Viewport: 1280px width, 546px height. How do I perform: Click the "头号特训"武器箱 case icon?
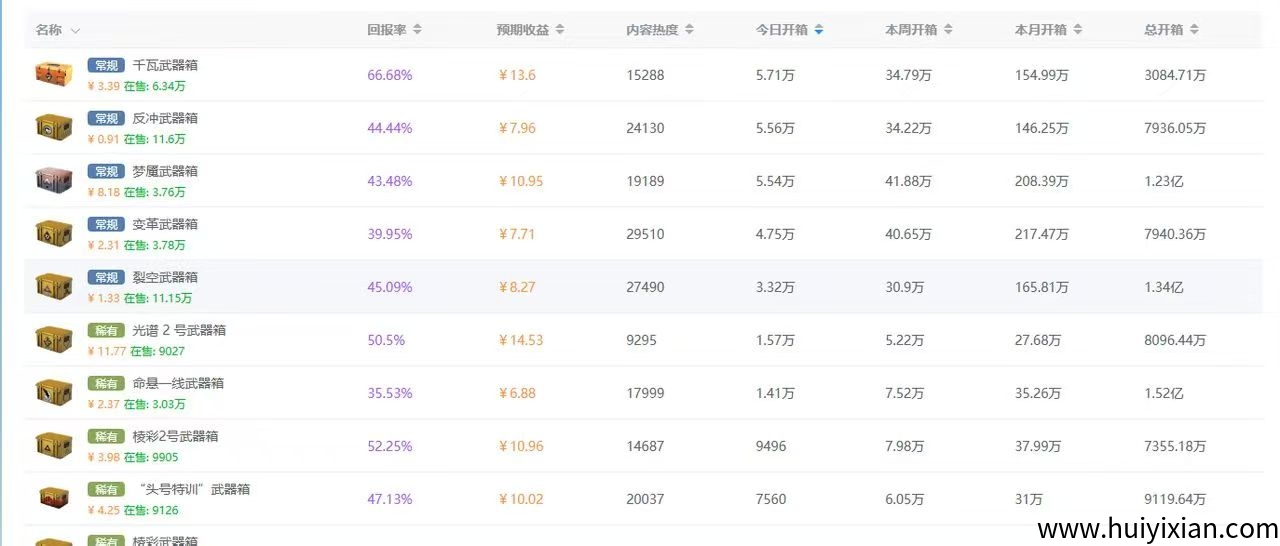tap(54, 498)
